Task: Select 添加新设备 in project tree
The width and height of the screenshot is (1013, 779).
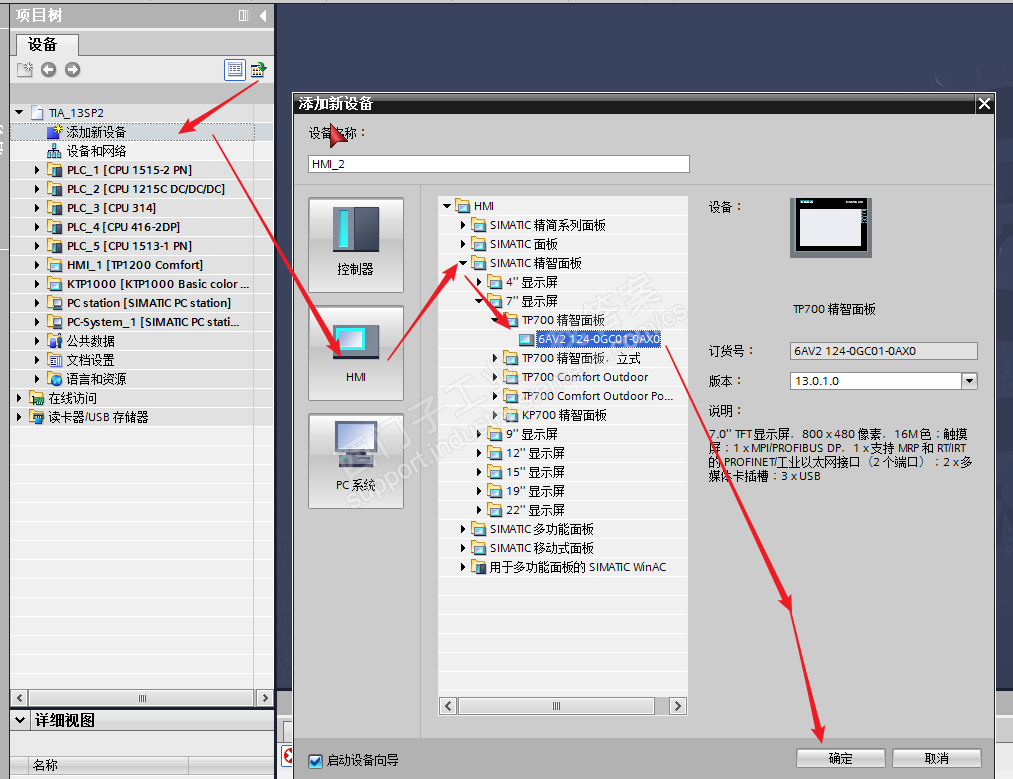Action: (x=96, y=132)
